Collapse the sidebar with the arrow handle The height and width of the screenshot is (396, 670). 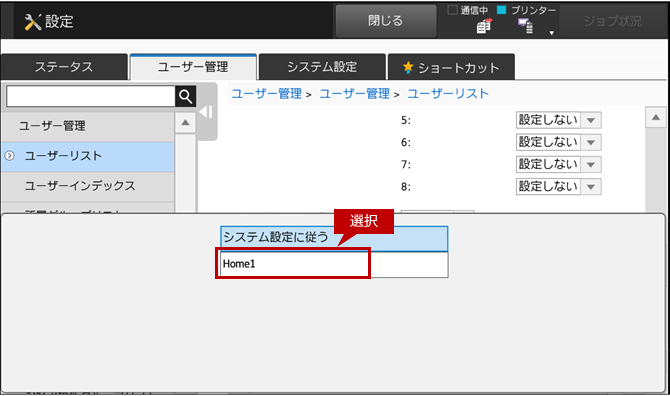pos(206,112)
